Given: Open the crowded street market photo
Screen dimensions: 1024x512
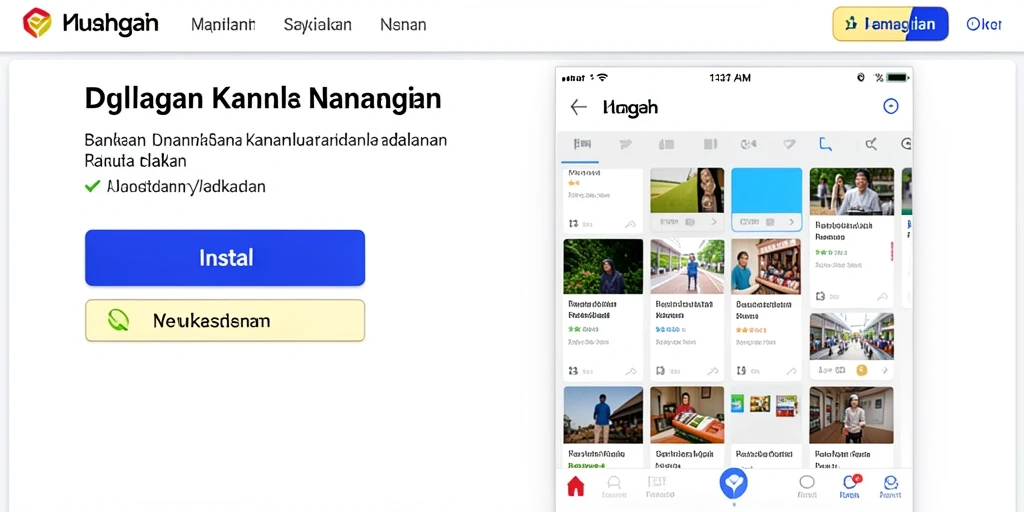Looking at the screenshot, I should pos(852,336).
